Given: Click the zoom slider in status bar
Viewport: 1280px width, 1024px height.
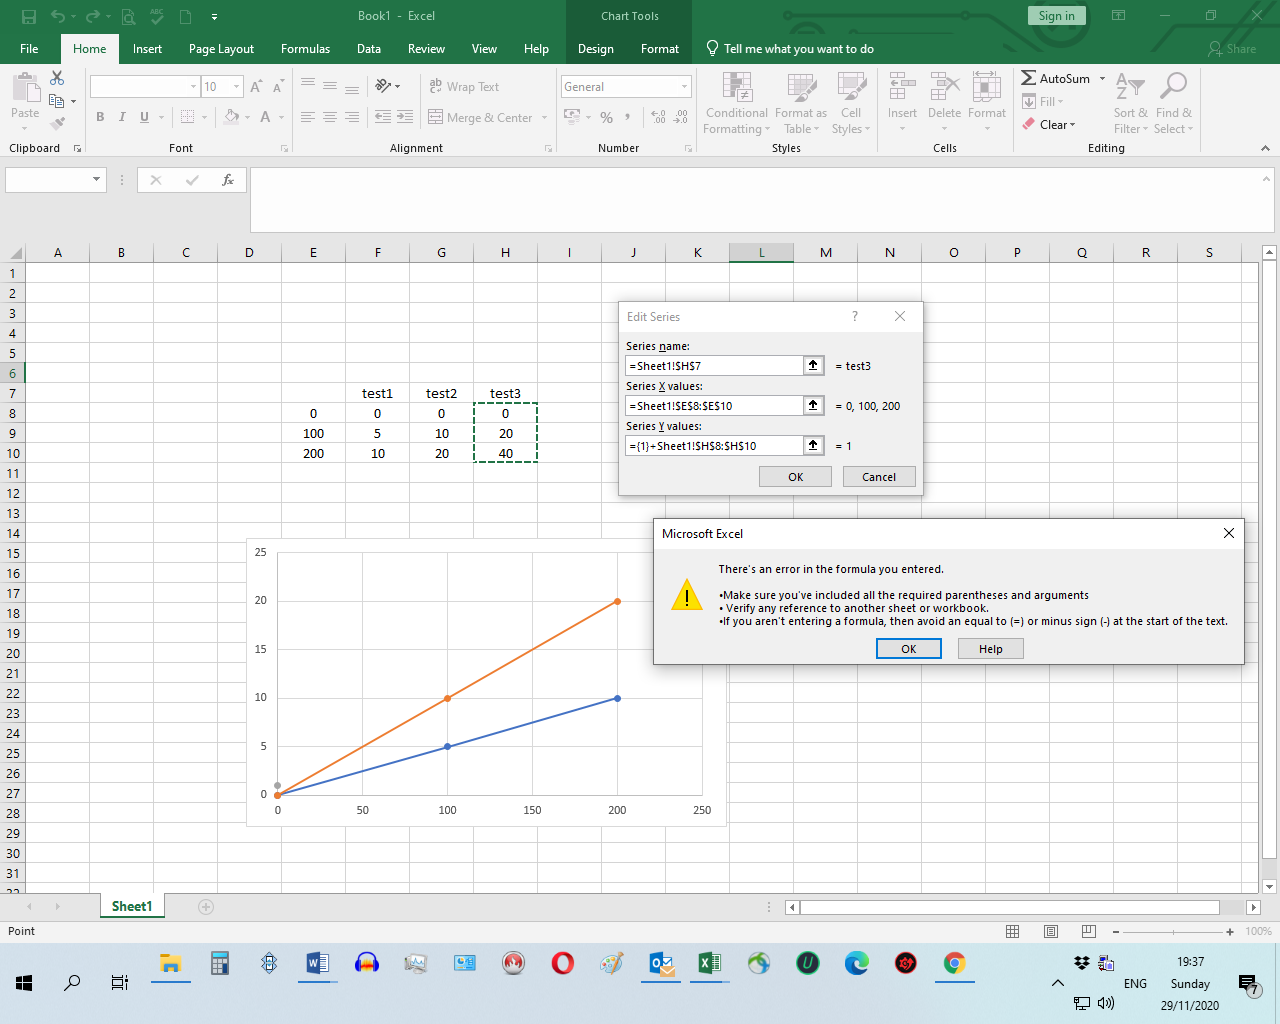Looking at the screenshot, I should coord(1173,931).
